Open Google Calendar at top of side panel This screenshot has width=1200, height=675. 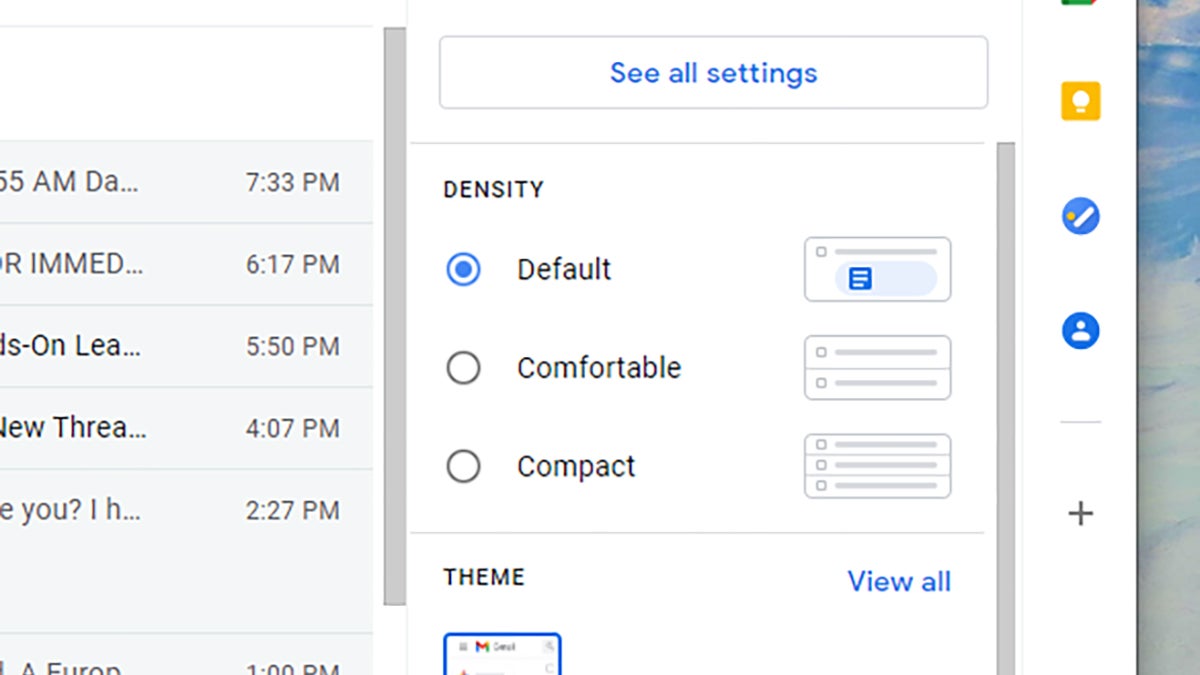point(1080,5)
